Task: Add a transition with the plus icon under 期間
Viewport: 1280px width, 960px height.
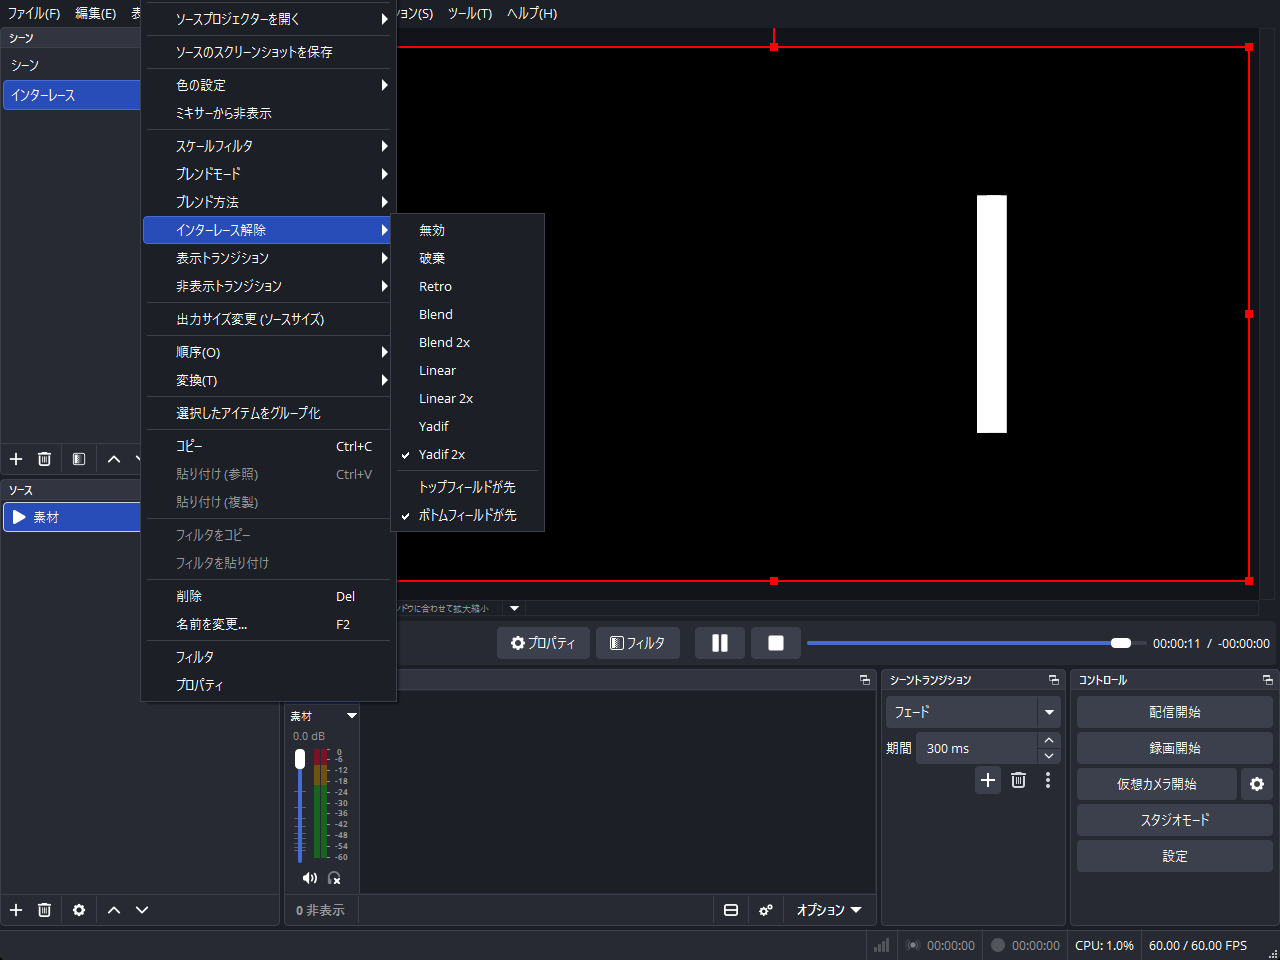Action: [988, 780]
